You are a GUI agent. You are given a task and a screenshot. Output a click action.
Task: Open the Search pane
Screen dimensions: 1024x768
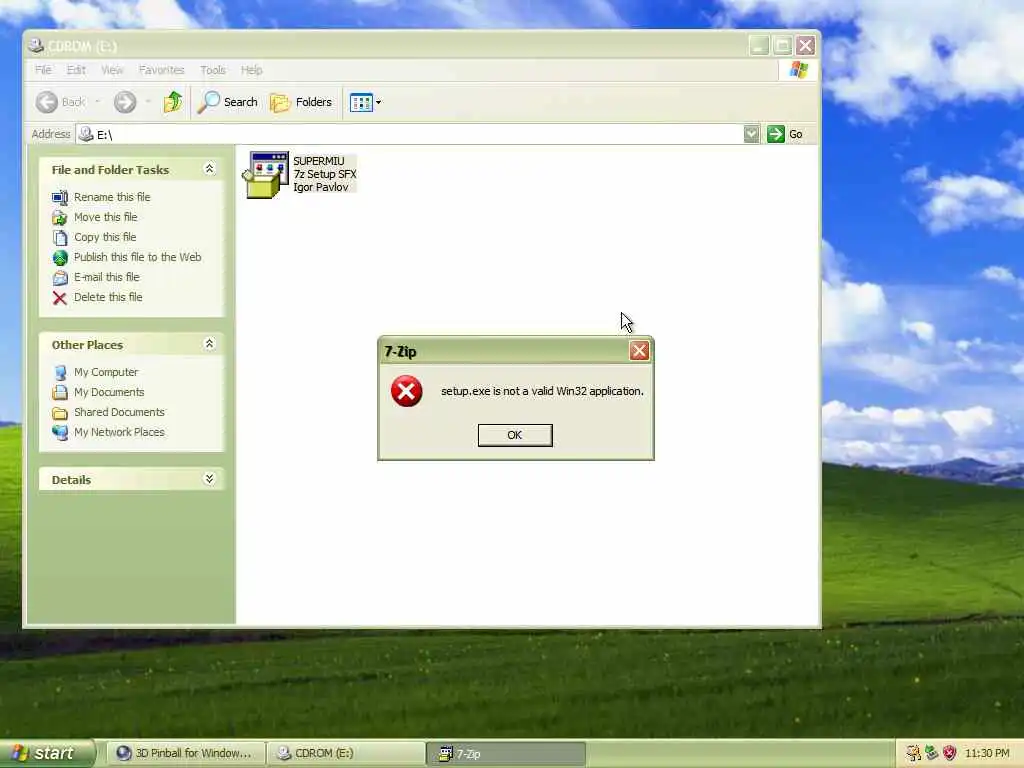[227, 102]
